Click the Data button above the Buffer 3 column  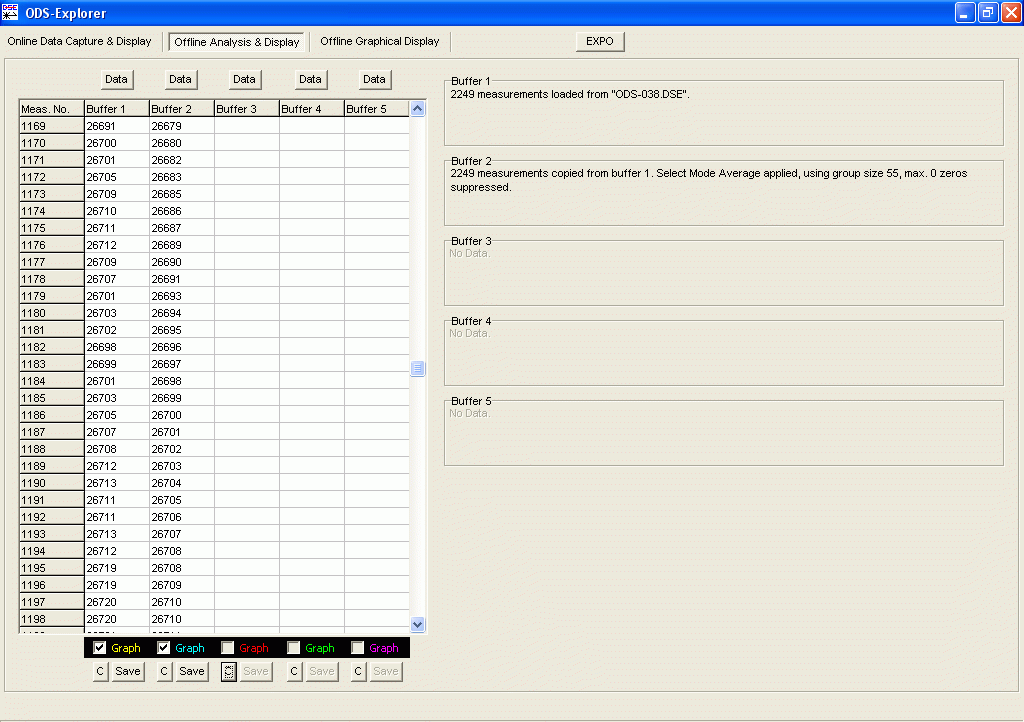click(244, 79)
